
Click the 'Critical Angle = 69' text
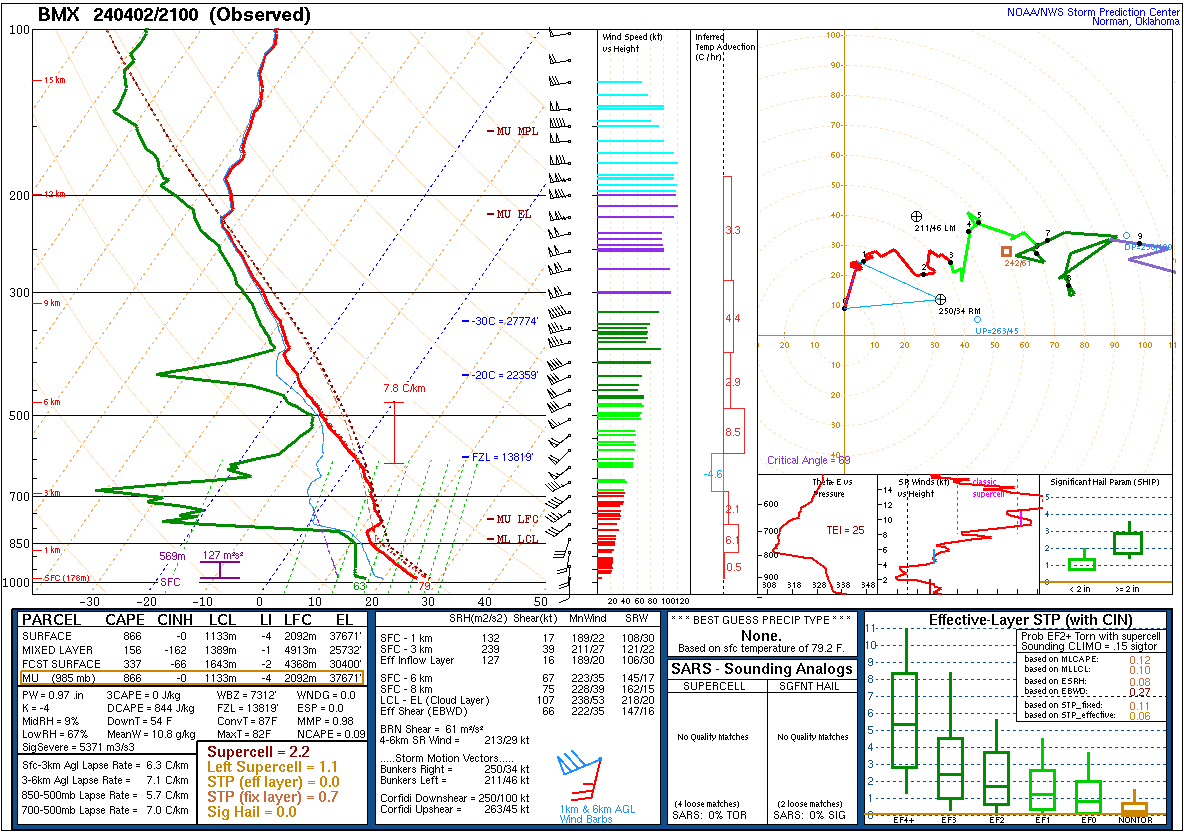click(809, 460)
